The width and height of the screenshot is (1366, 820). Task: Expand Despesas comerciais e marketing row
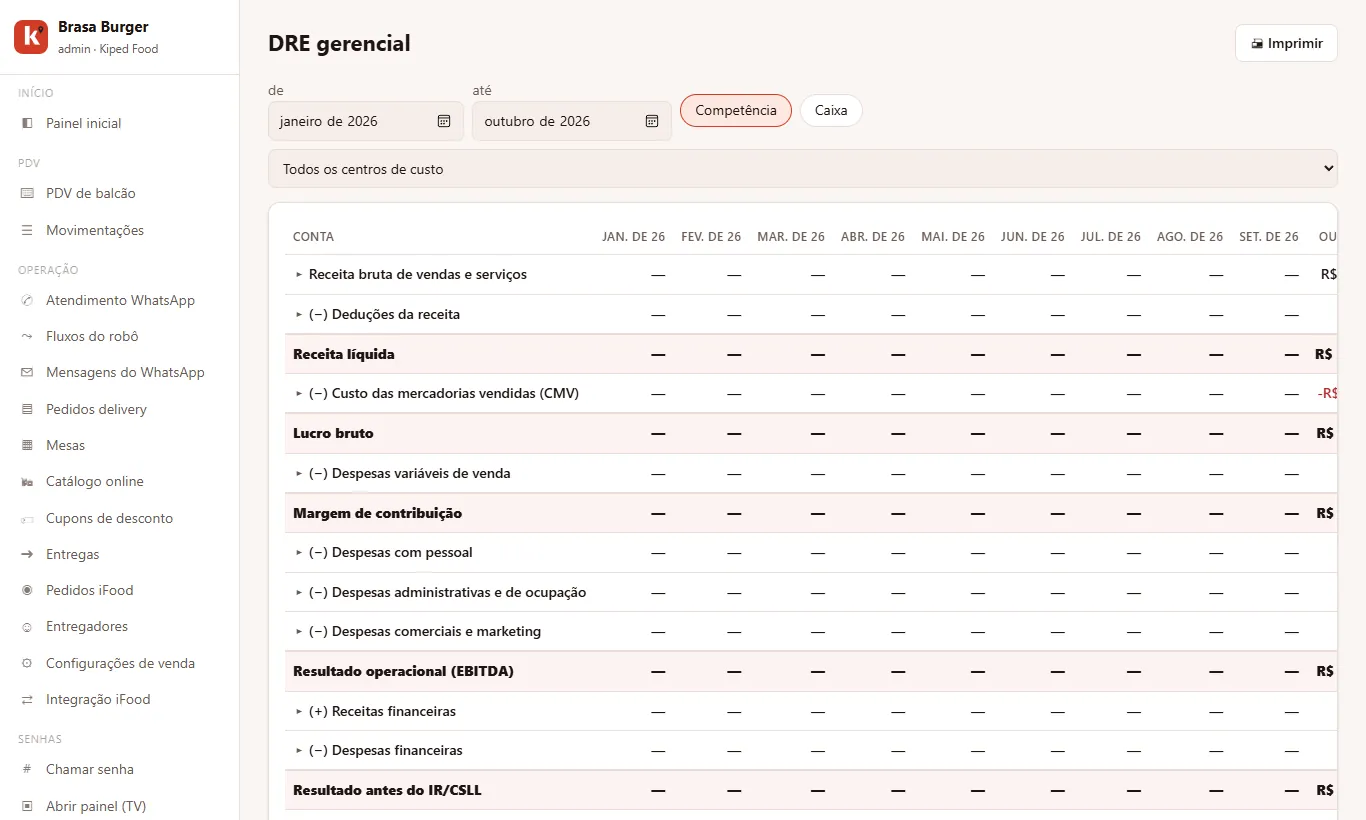299,631
